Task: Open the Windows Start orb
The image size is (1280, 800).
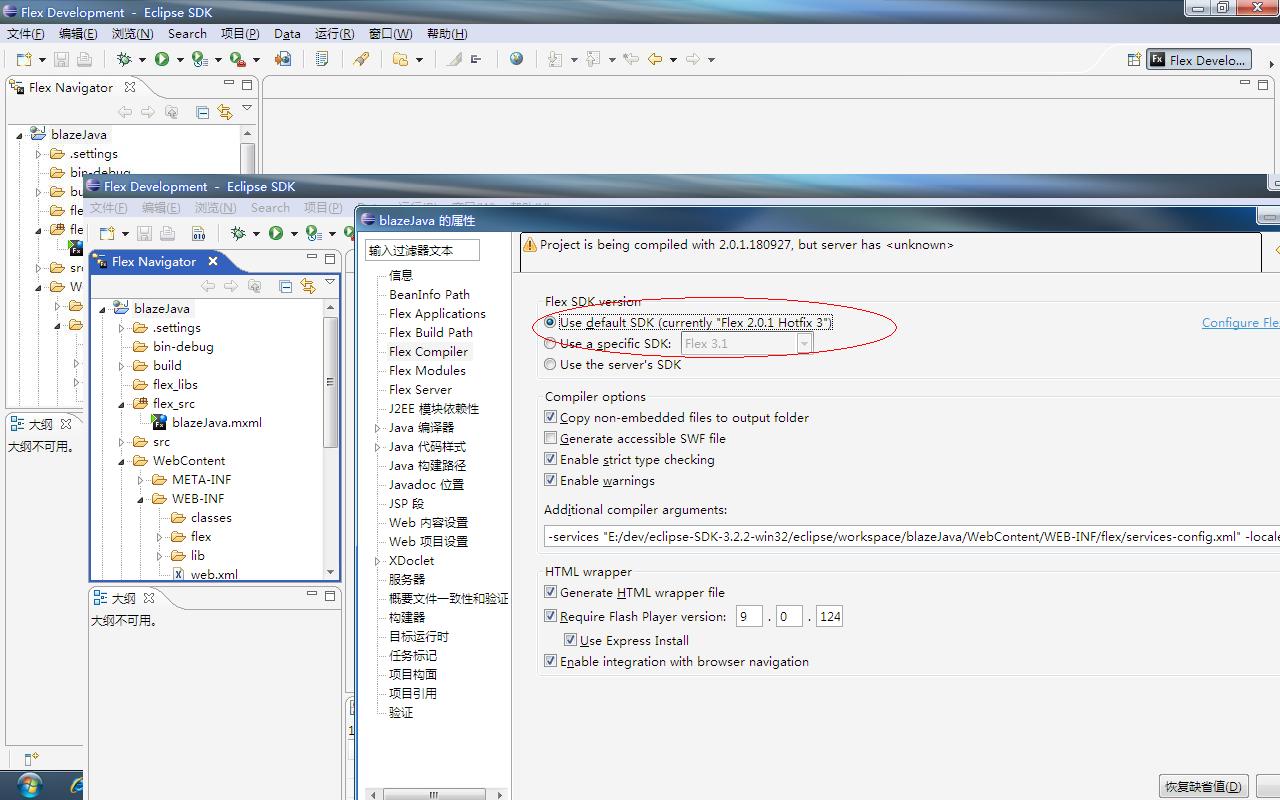Action: 29,785
